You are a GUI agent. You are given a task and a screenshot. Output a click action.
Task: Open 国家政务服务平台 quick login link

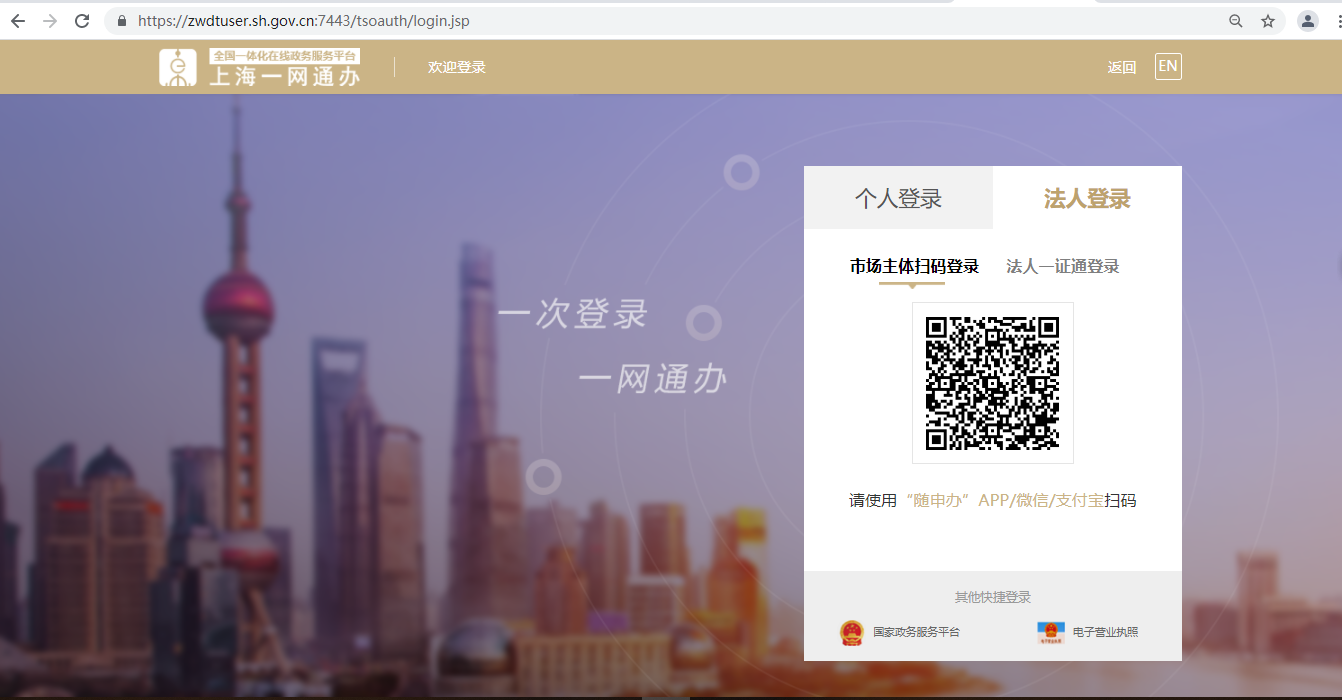[x=916, y=632]
